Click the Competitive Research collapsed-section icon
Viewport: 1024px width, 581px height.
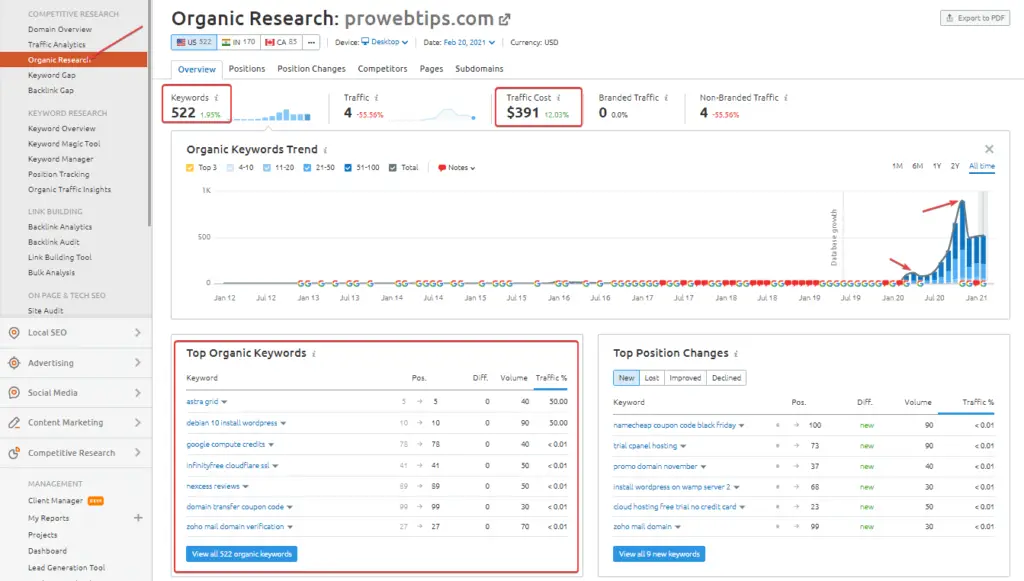coord(14,453)
